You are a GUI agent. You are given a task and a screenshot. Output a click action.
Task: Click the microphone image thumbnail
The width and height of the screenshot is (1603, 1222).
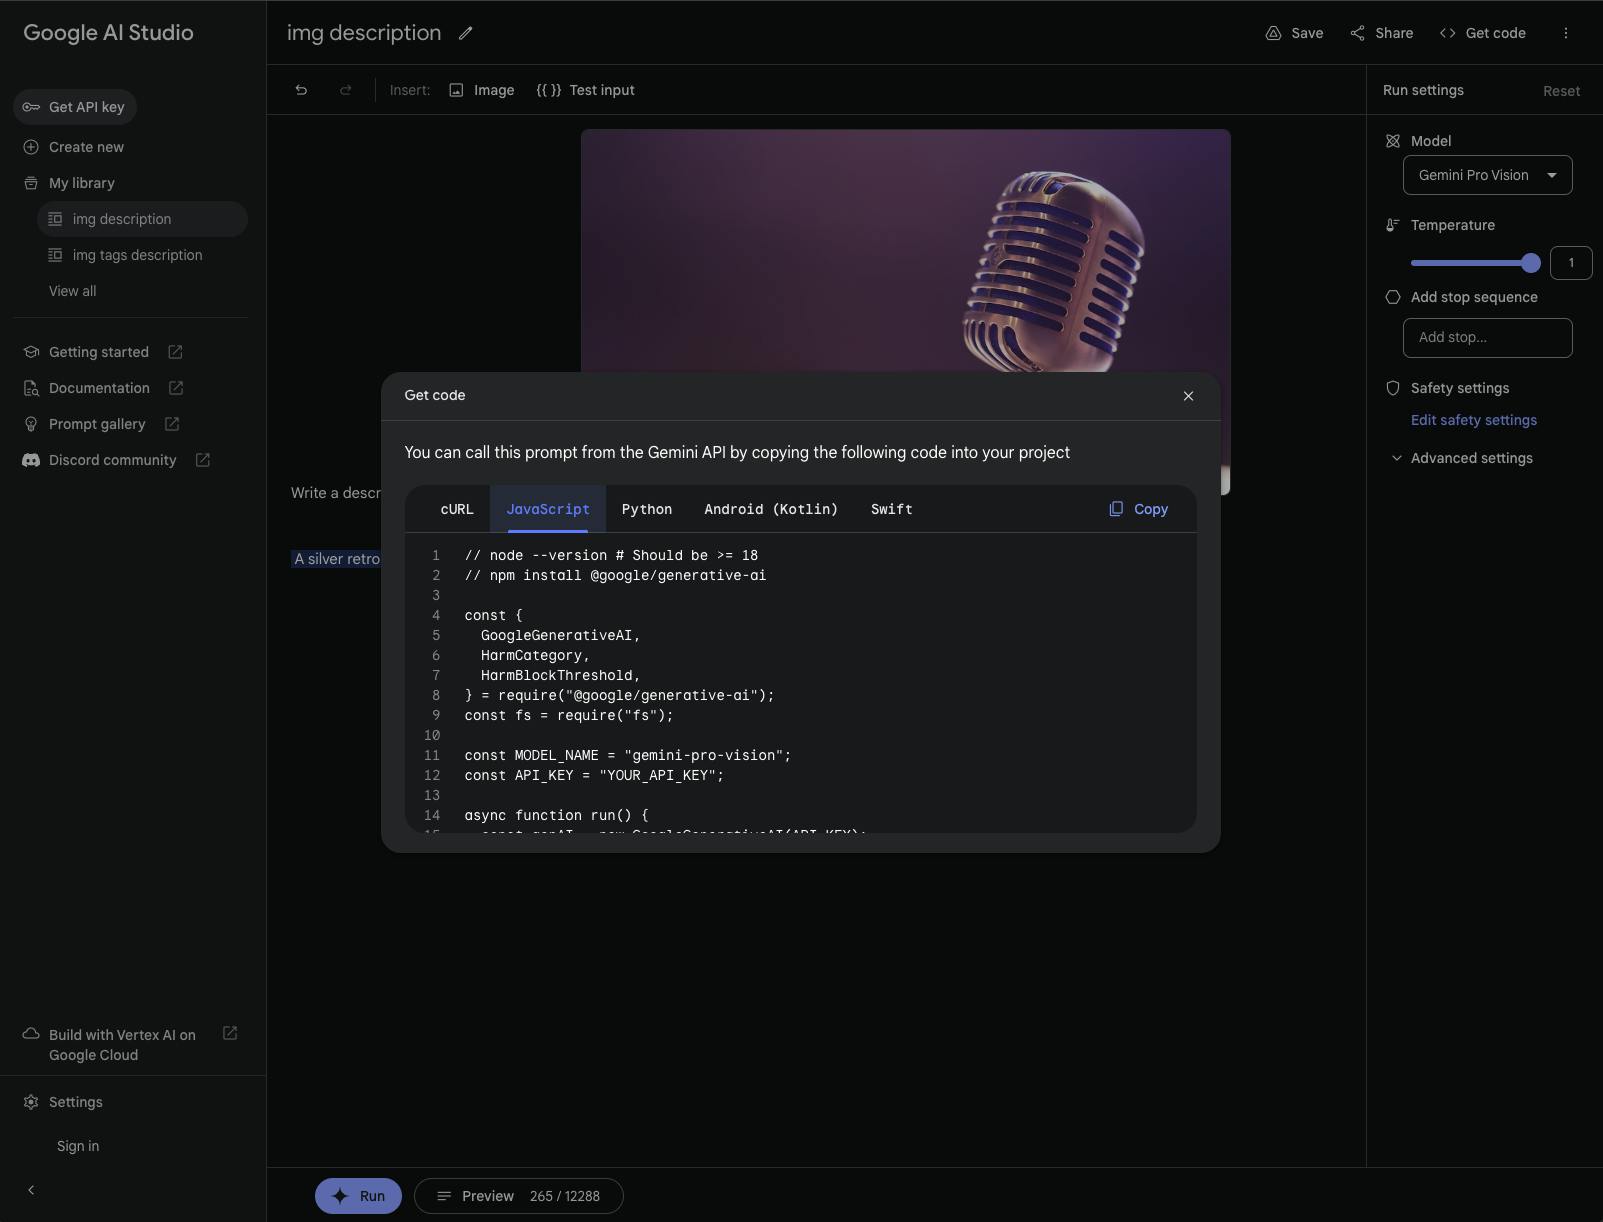point(905,250)
